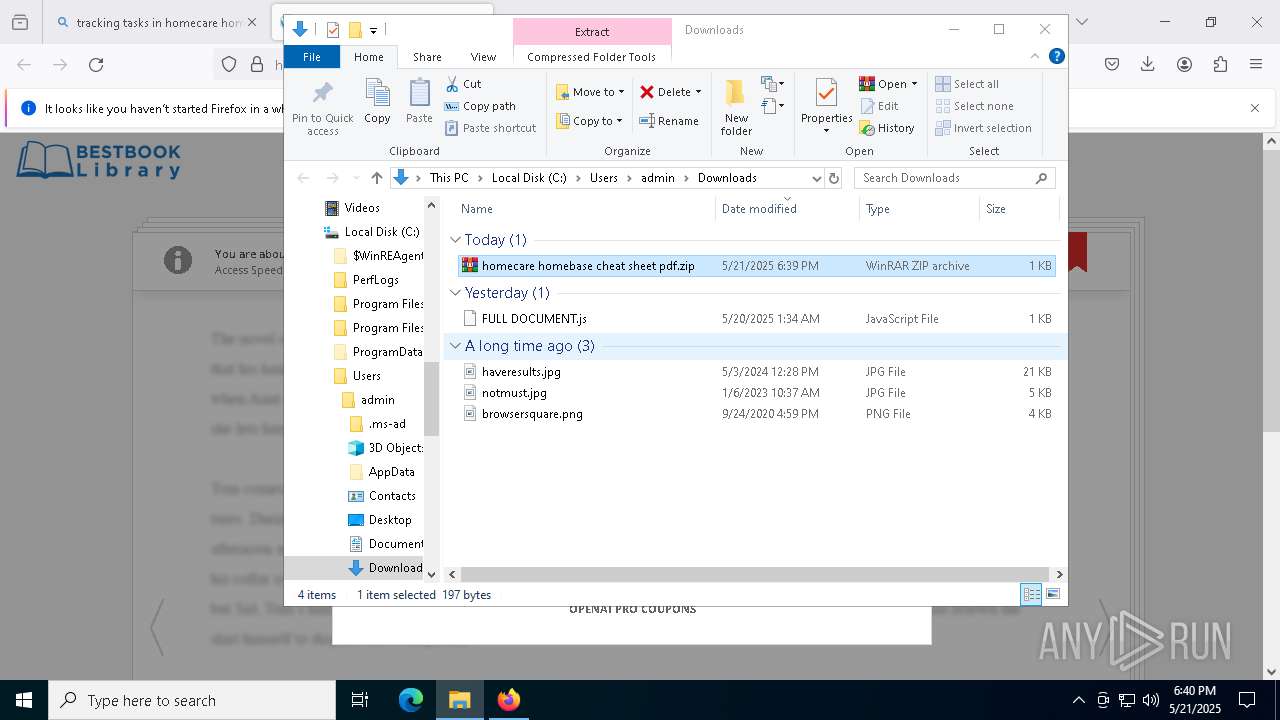
Task: Click Properties icon in quick access toolbar
Action: click(333, 30)
